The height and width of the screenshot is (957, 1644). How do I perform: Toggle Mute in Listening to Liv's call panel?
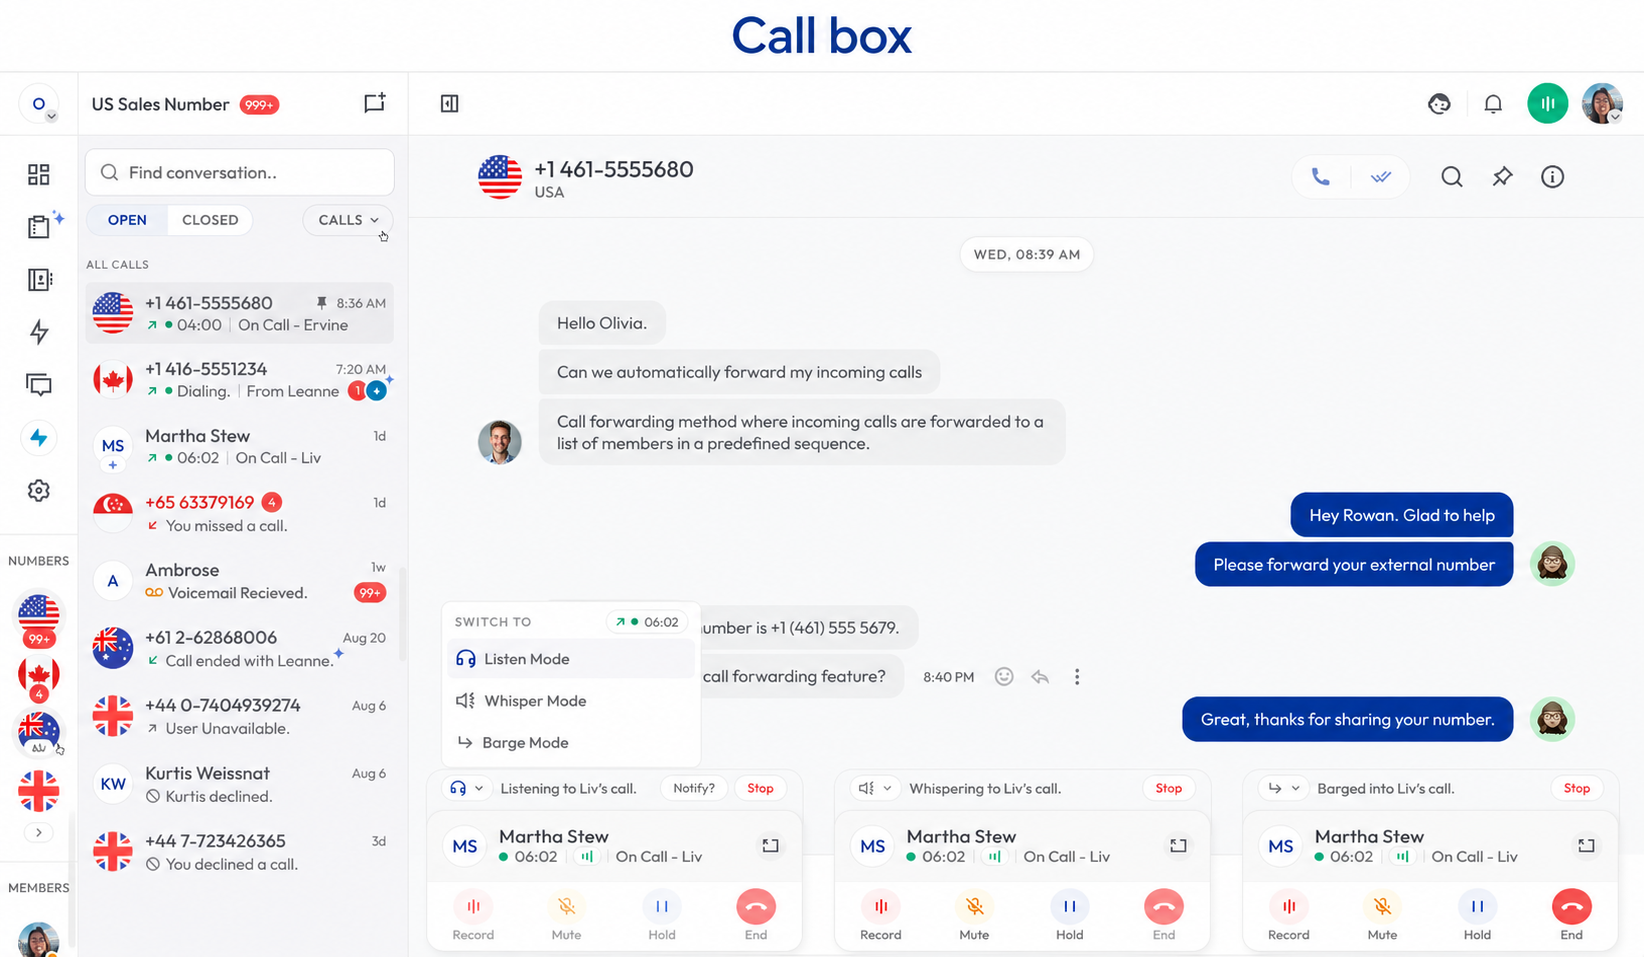pyautogui.click(x=566, y=915)
